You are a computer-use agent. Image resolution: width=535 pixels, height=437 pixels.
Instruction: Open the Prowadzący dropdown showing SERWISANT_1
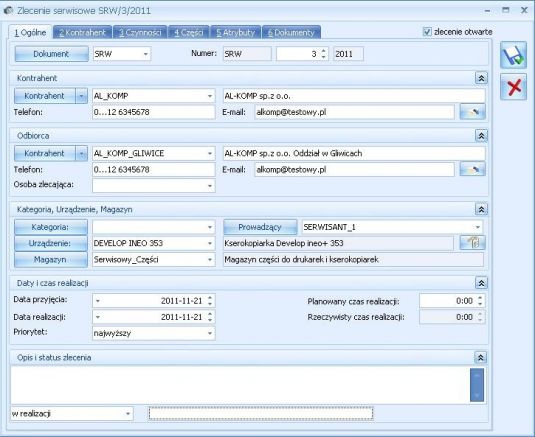tap(477, 227)
